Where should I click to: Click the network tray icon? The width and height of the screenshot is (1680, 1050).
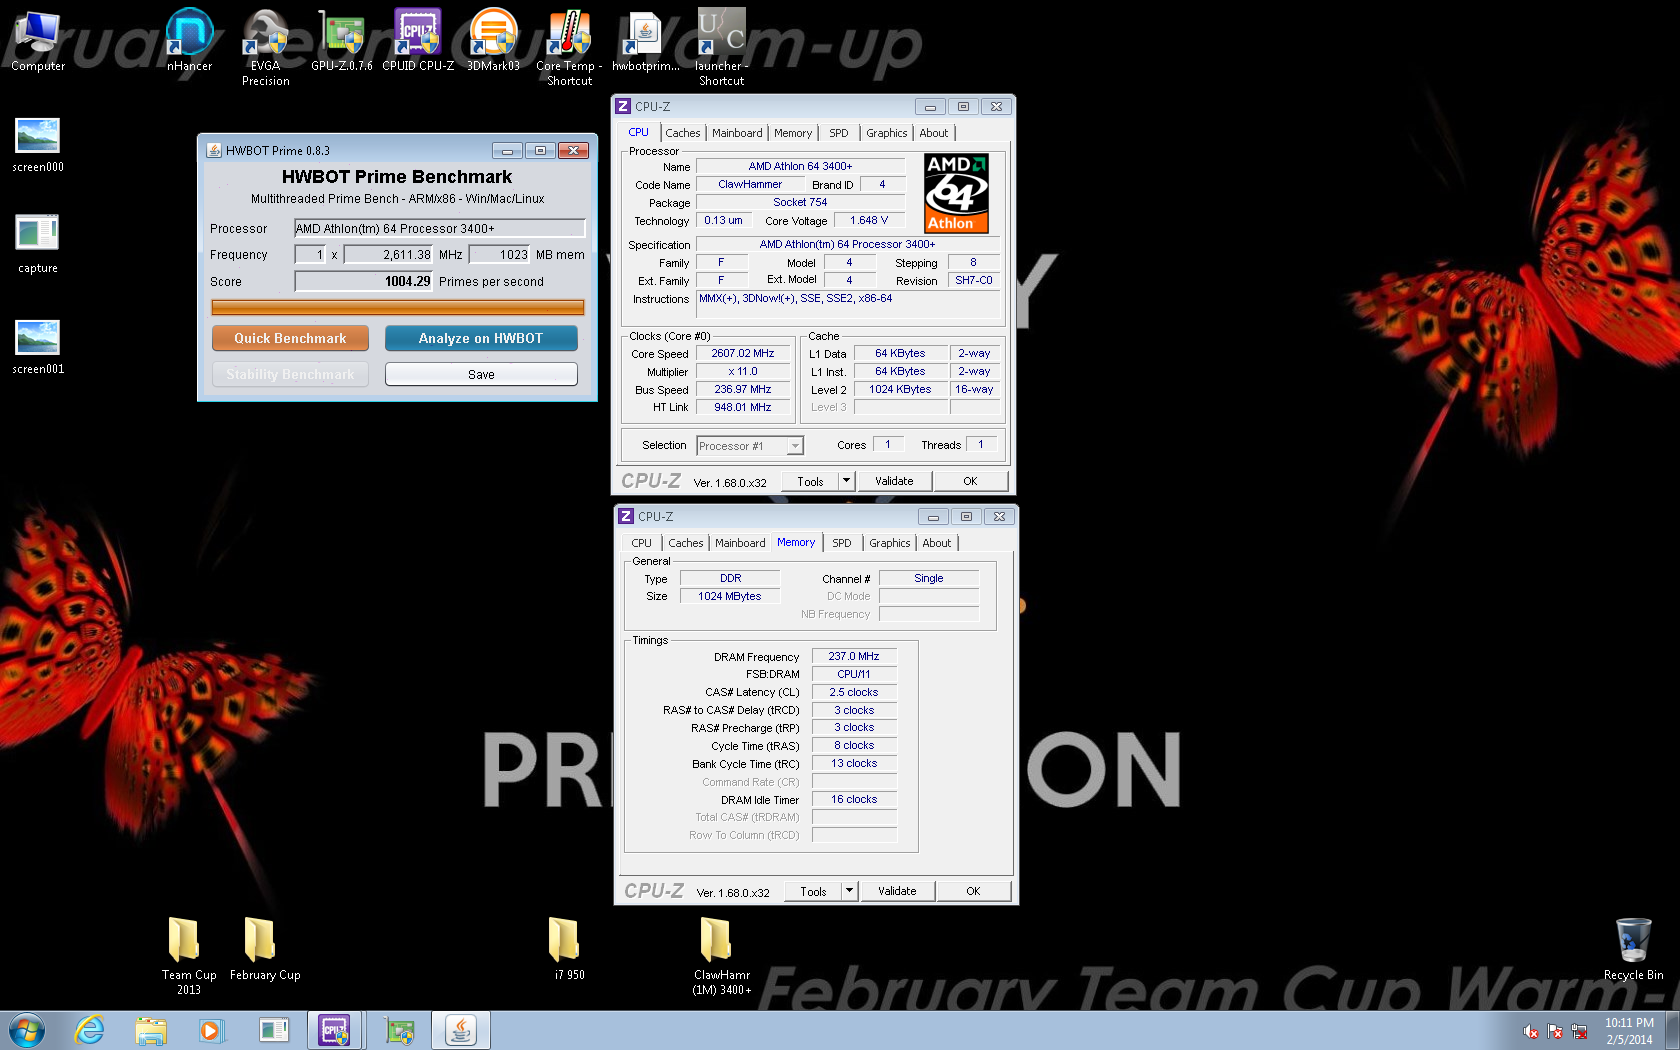click(x=1580, y=1031)
